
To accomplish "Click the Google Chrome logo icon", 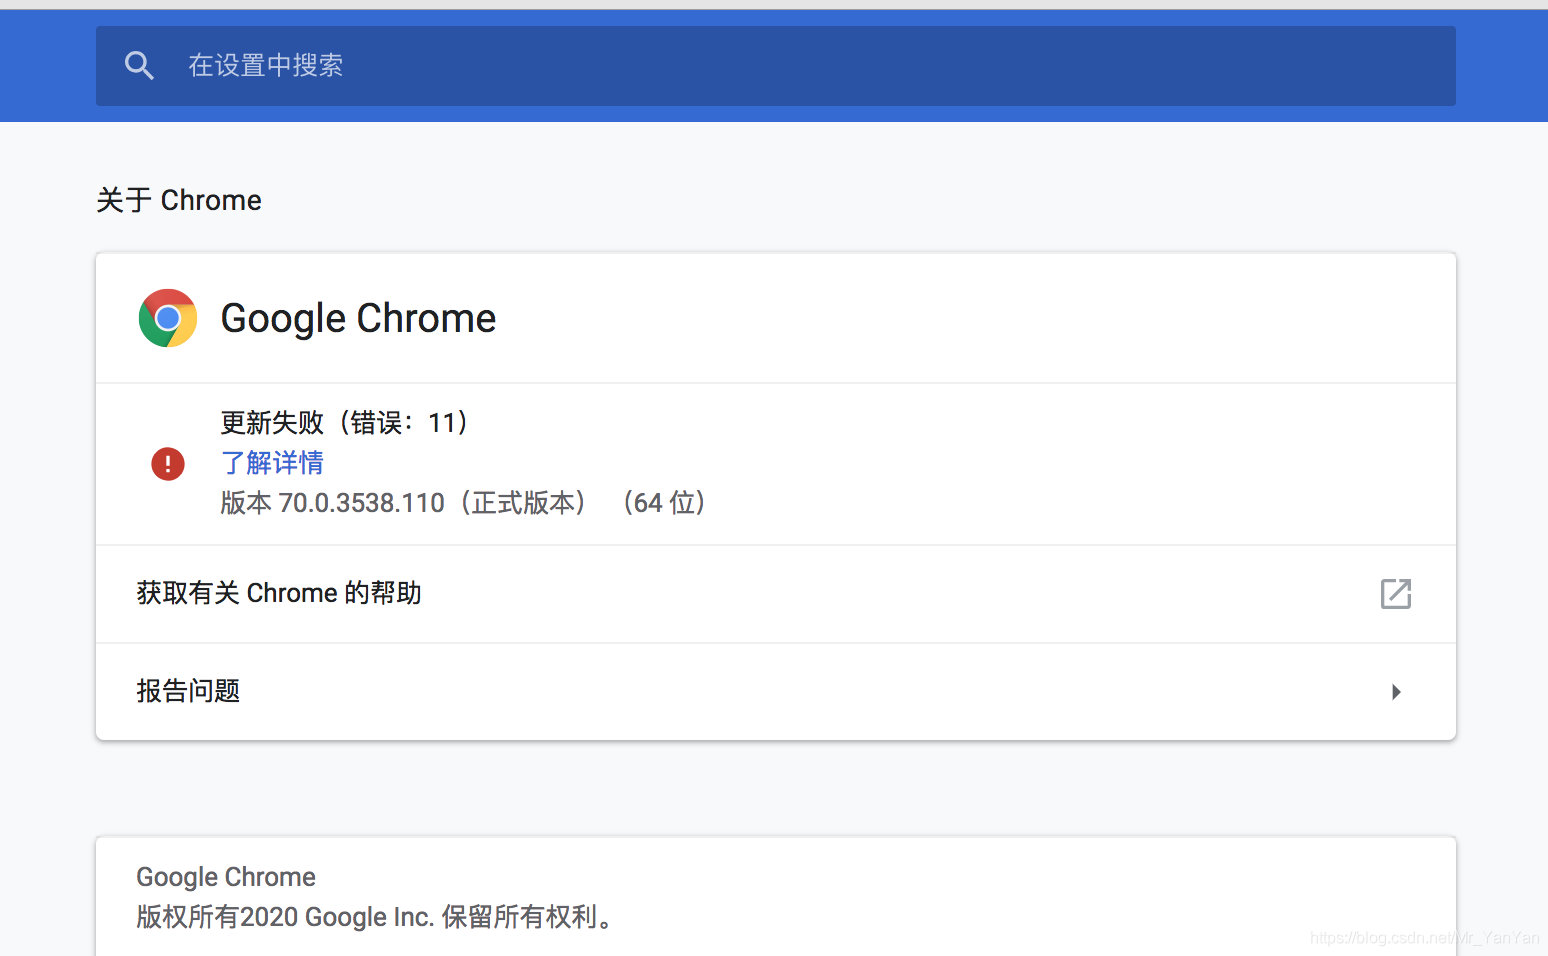I will point(168,318).
